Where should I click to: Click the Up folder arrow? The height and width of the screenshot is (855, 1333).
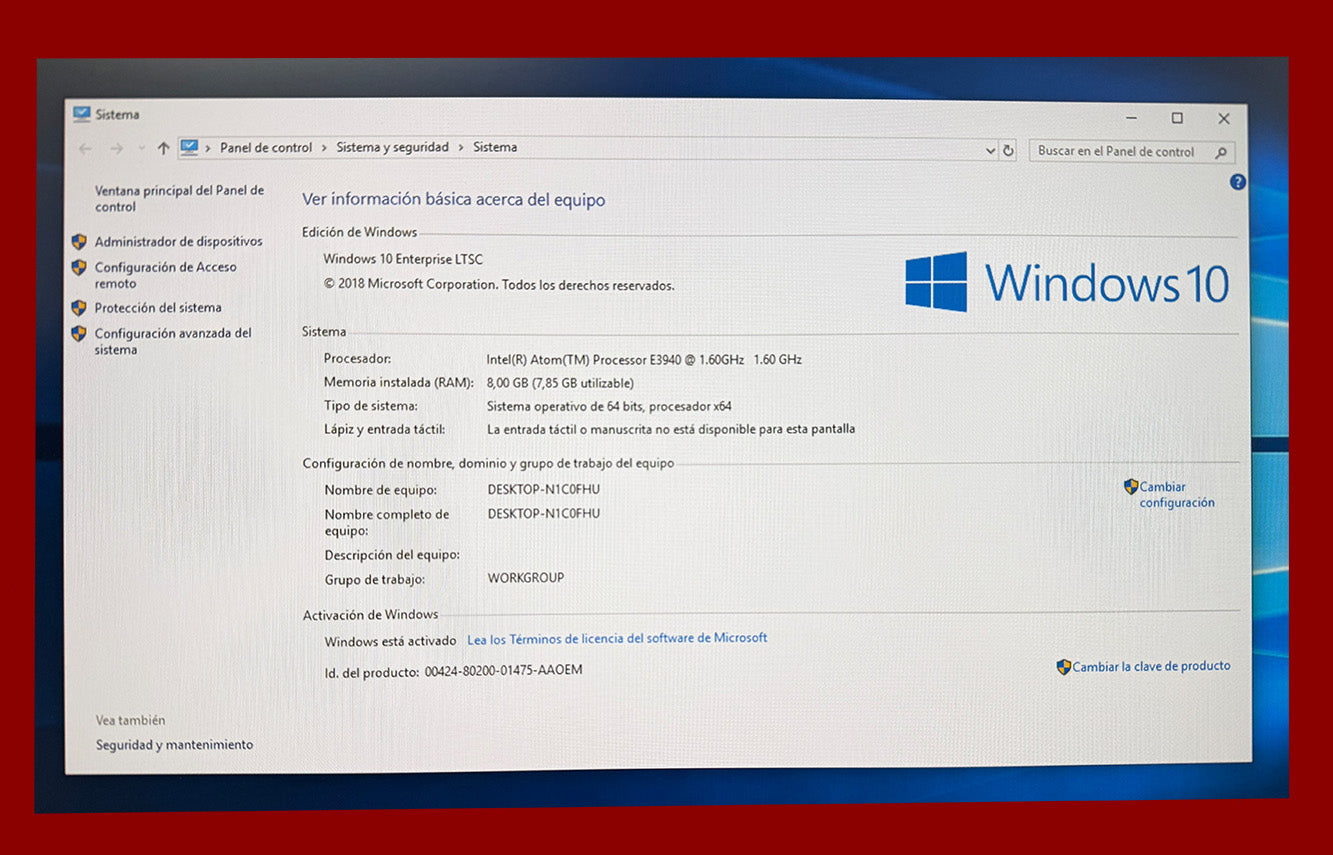point(163,148)
